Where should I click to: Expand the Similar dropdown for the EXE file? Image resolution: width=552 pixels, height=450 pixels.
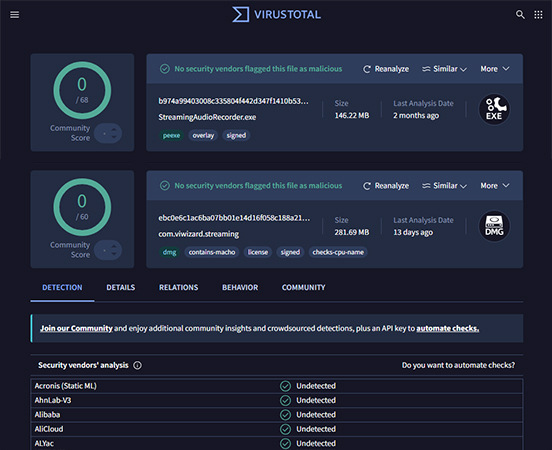444,69
